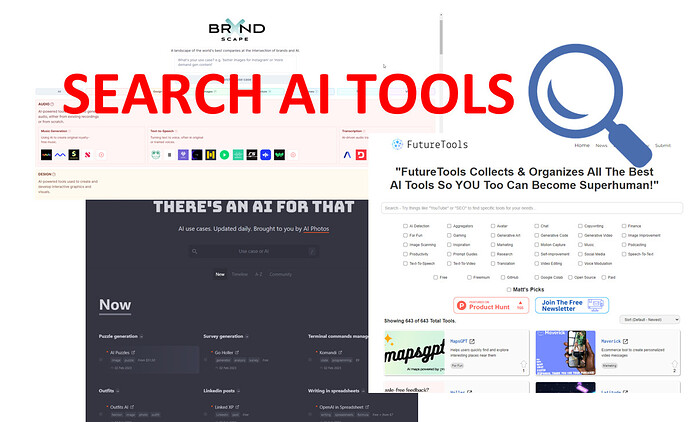Open the black rainbow-wave Music Generation icon
Viewport: 690px width, 422px height.
(x=46, y=155)
